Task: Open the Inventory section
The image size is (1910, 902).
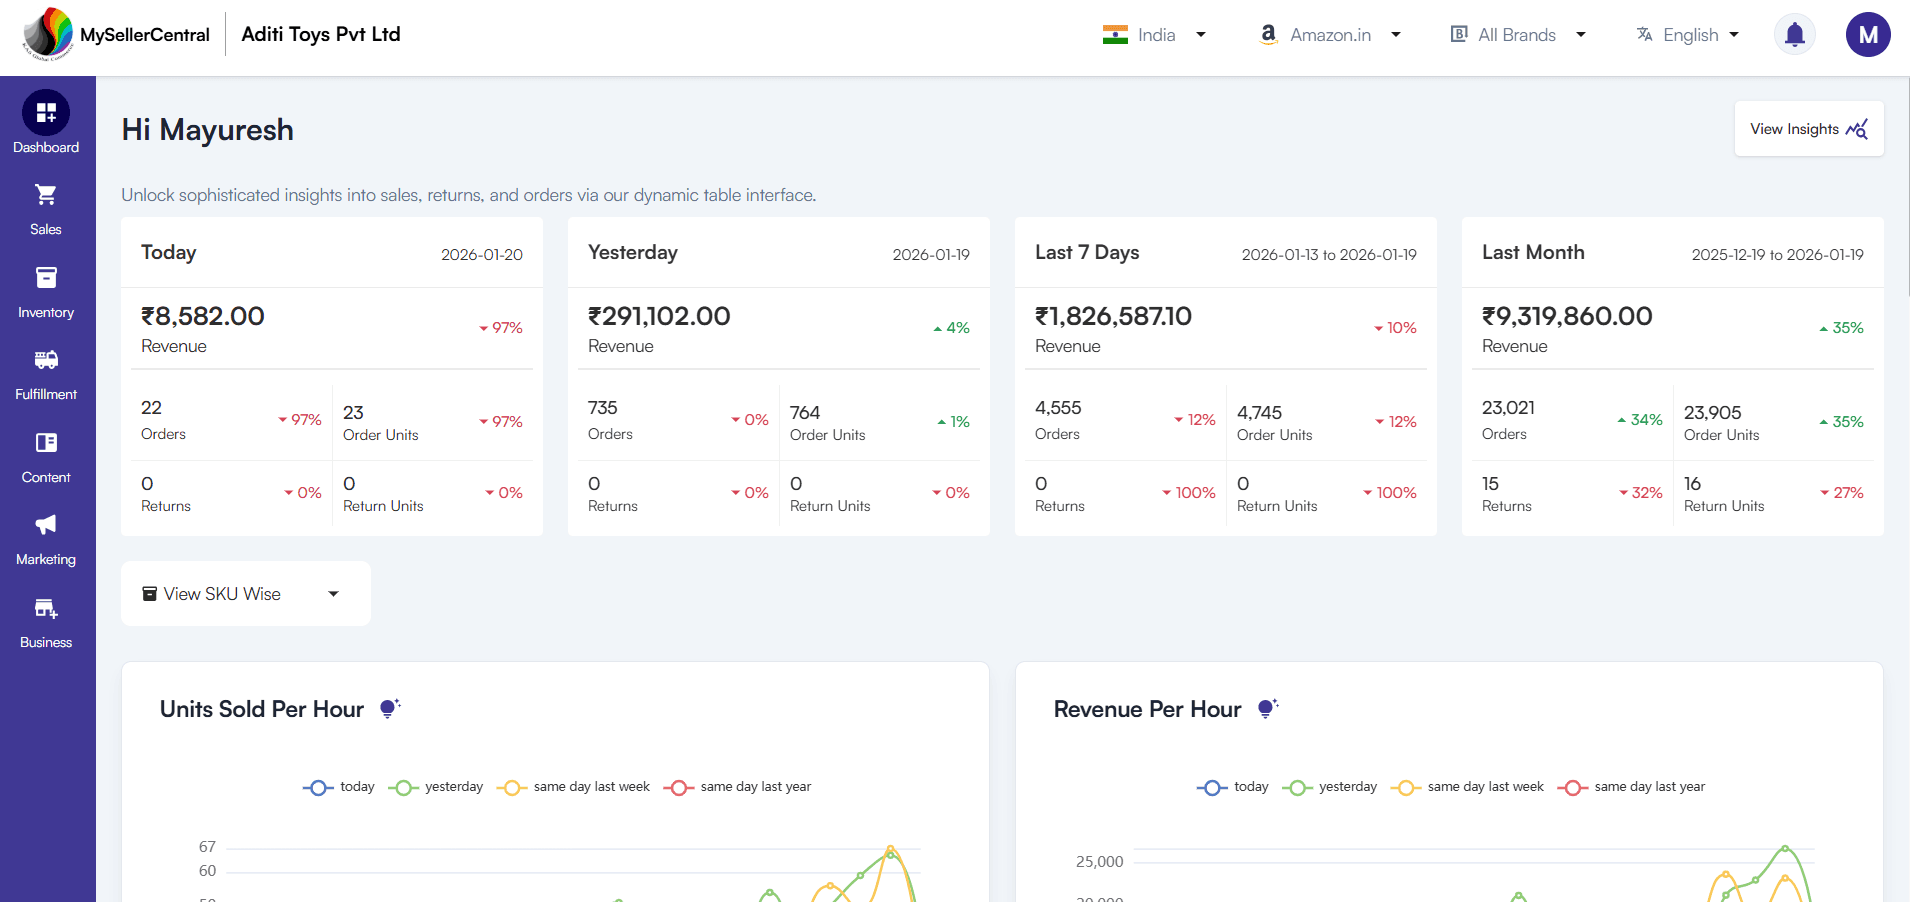Action: point(46,278)
